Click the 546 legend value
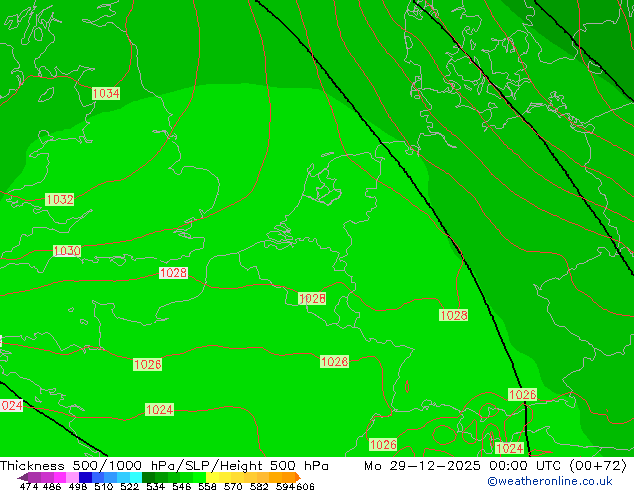Image resolution: width=634 pixels, height=490 pixels. pyautogui.click(x=181, y=486)
